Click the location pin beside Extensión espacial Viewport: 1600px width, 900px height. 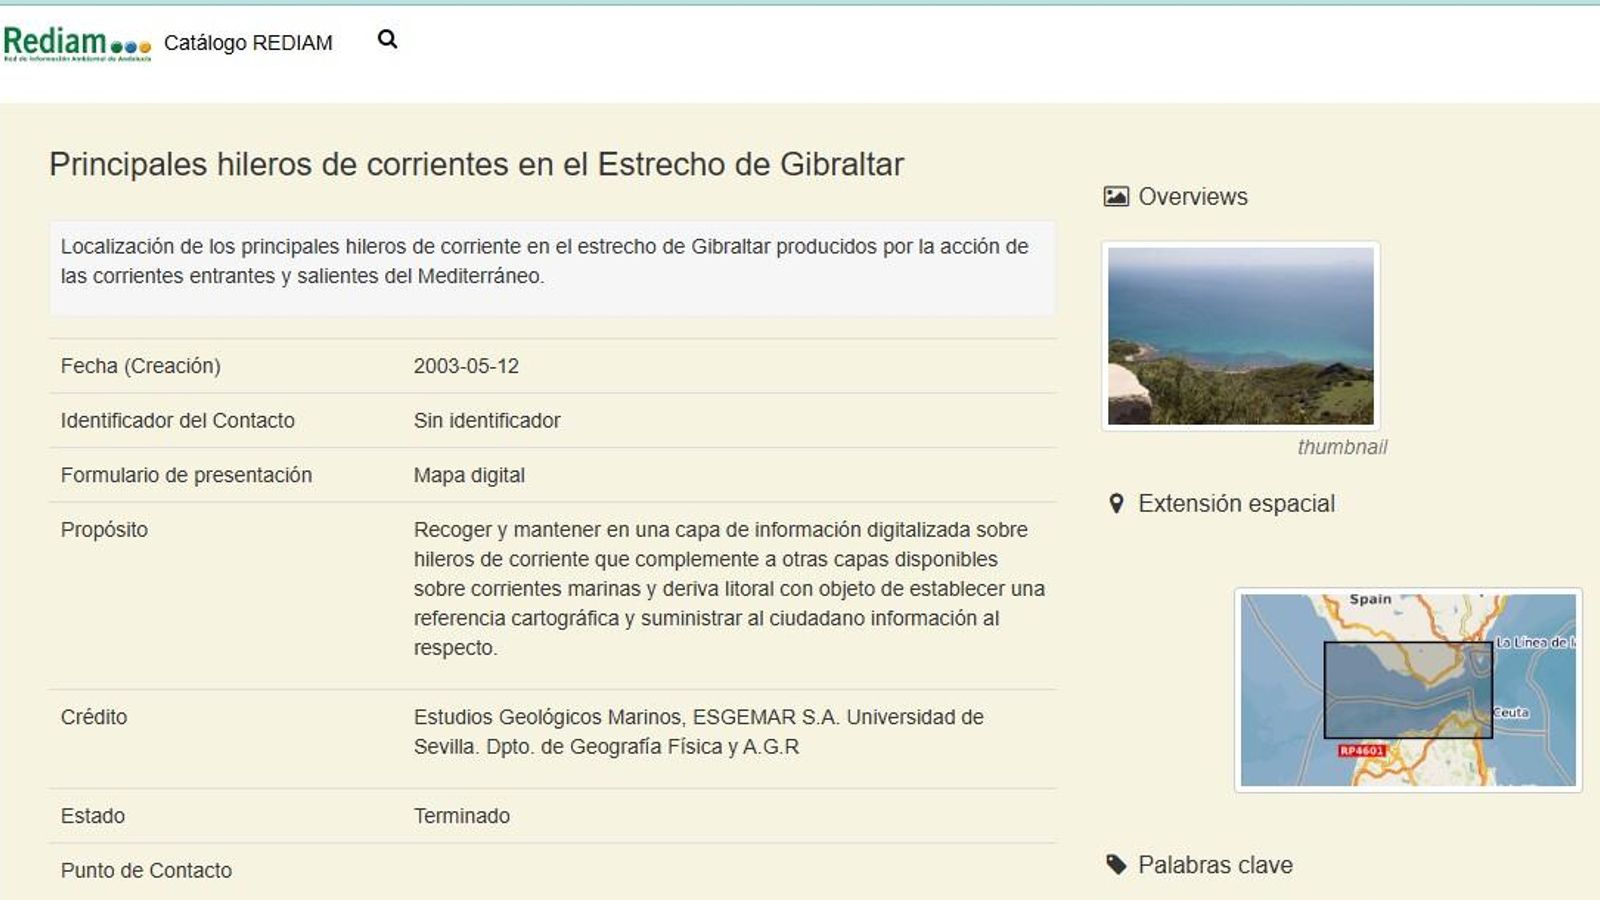click(1117, 503)
